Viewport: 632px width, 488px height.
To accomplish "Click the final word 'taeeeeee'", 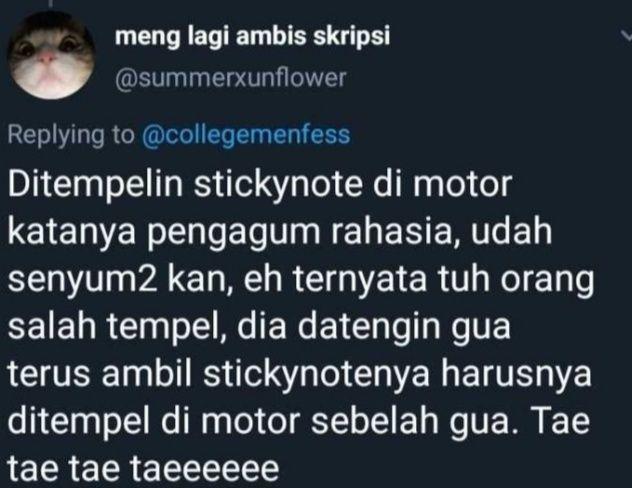I will [x=205, y=469].
